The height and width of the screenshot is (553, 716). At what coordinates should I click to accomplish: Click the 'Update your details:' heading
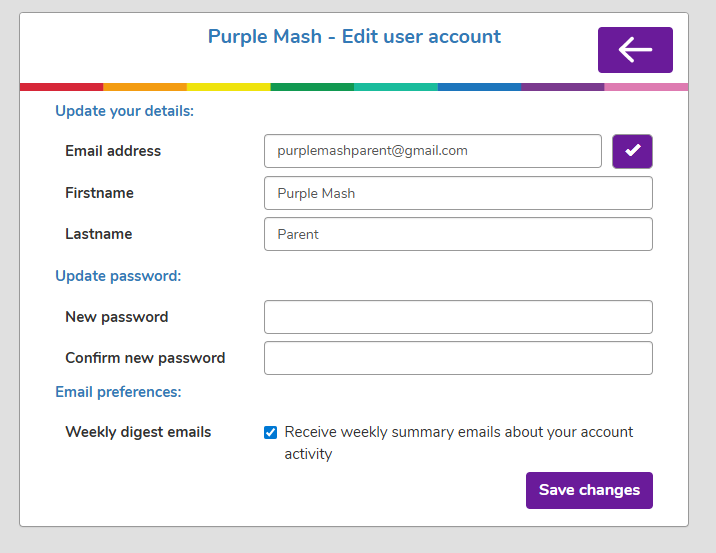[124, 111]
